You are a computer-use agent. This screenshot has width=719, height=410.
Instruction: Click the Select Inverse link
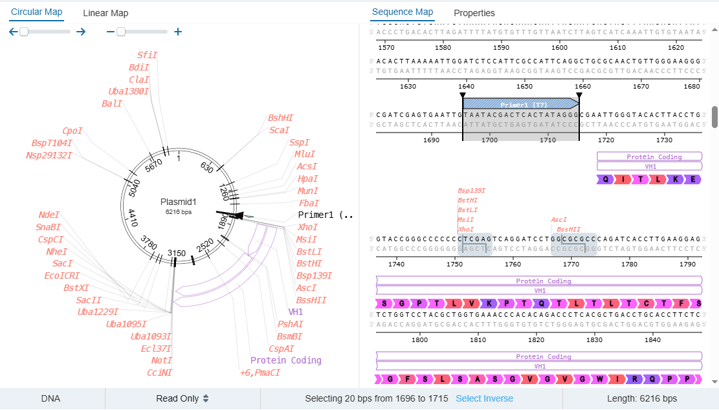tap(485, 398)
